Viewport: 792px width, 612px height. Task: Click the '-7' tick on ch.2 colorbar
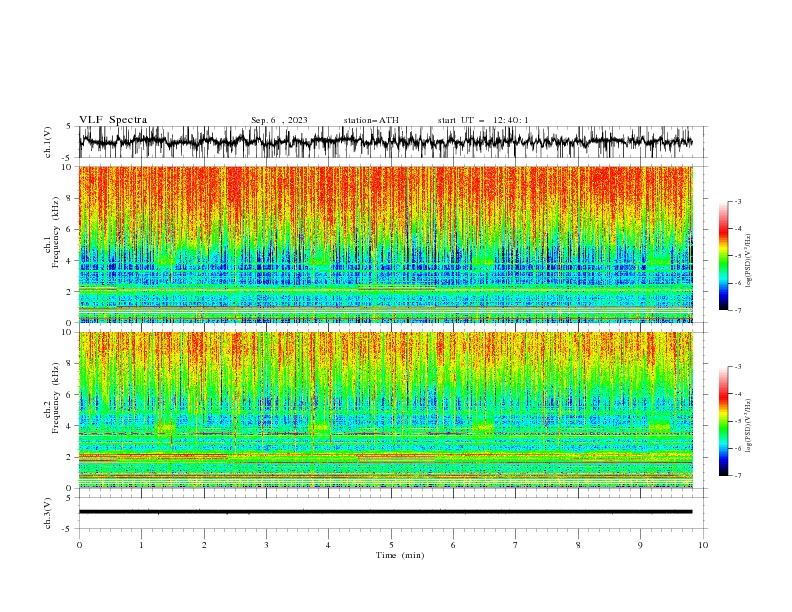pyautogui.click(x=737, y=475)
